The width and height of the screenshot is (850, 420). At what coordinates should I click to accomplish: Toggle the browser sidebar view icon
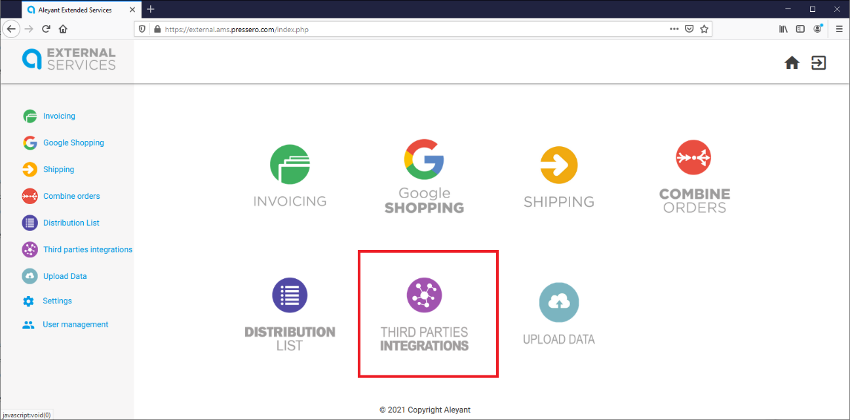800,29
